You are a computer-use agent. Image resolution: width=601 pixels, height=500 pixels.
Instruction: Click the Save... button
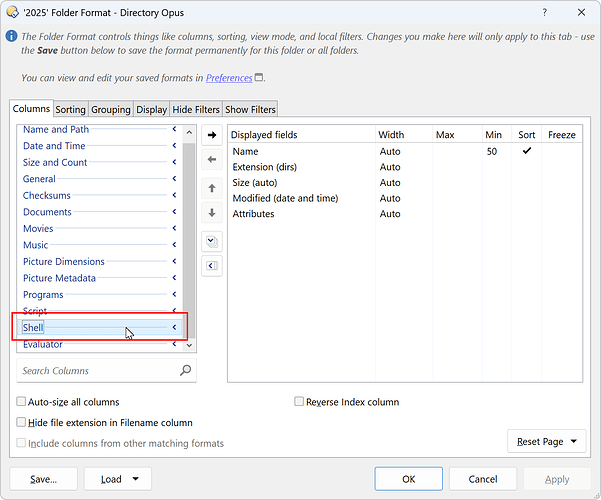point(43,479)
